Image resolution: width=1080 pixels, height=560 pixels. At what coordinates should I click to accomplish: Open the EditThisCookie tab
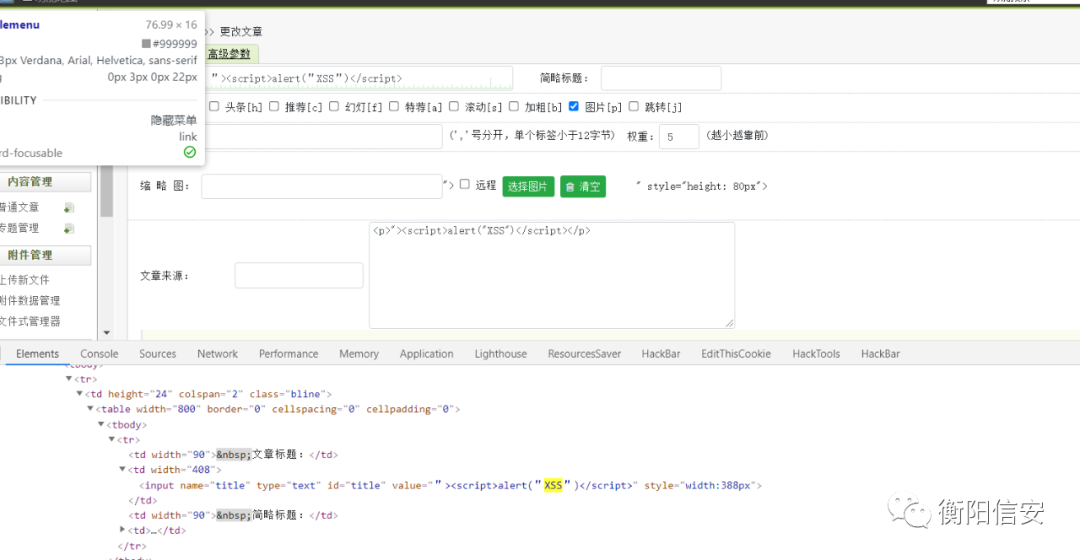[736, 353]
